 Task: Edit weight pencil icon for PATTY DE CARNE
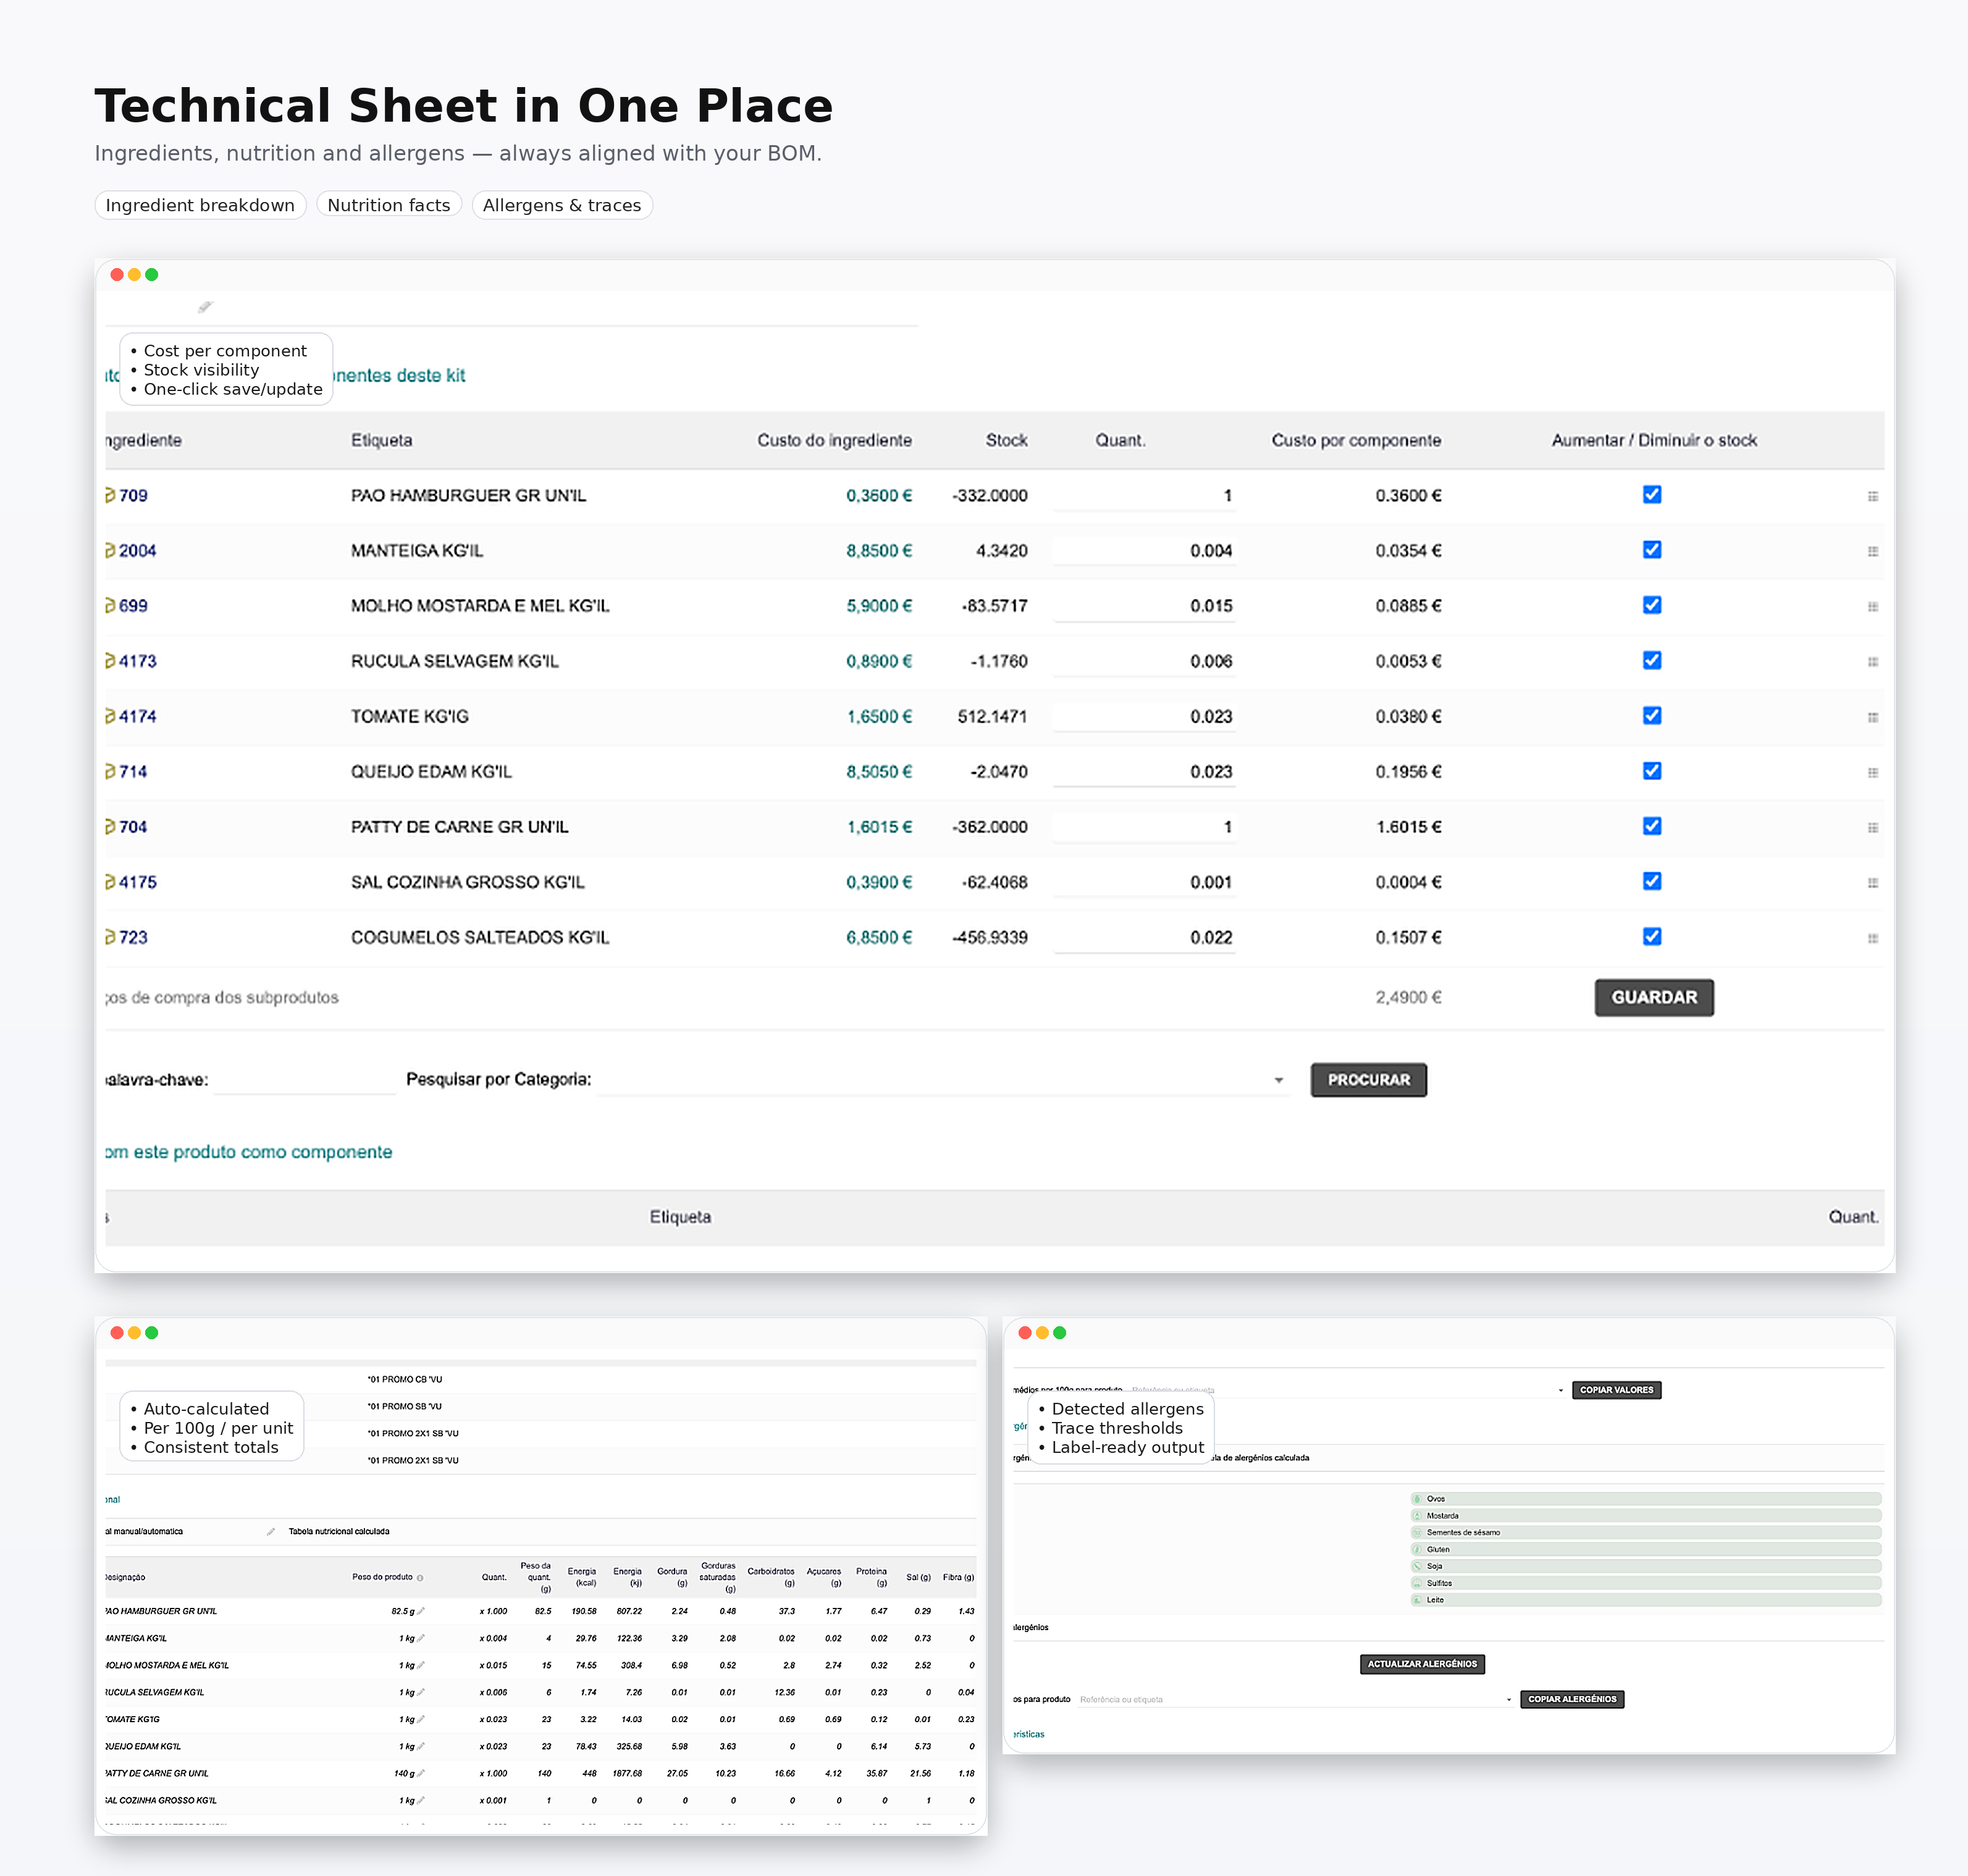(x=421, y=1773)
